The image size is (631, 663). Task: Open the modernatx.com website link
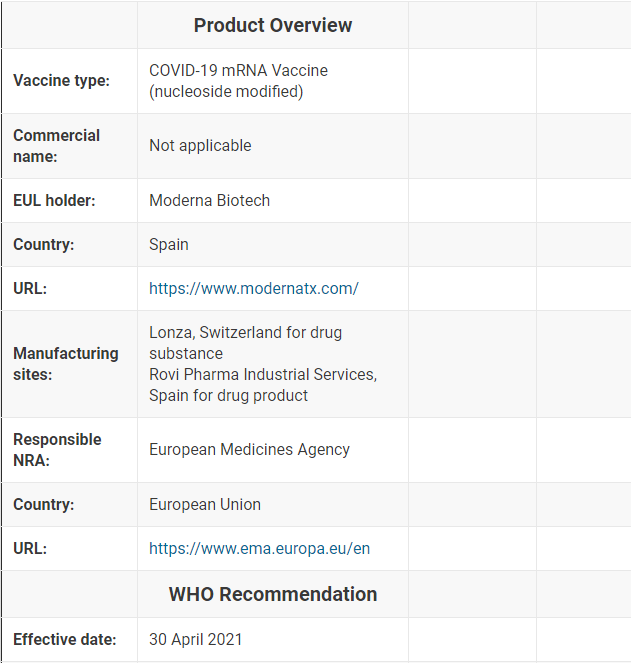pos(254,288)
